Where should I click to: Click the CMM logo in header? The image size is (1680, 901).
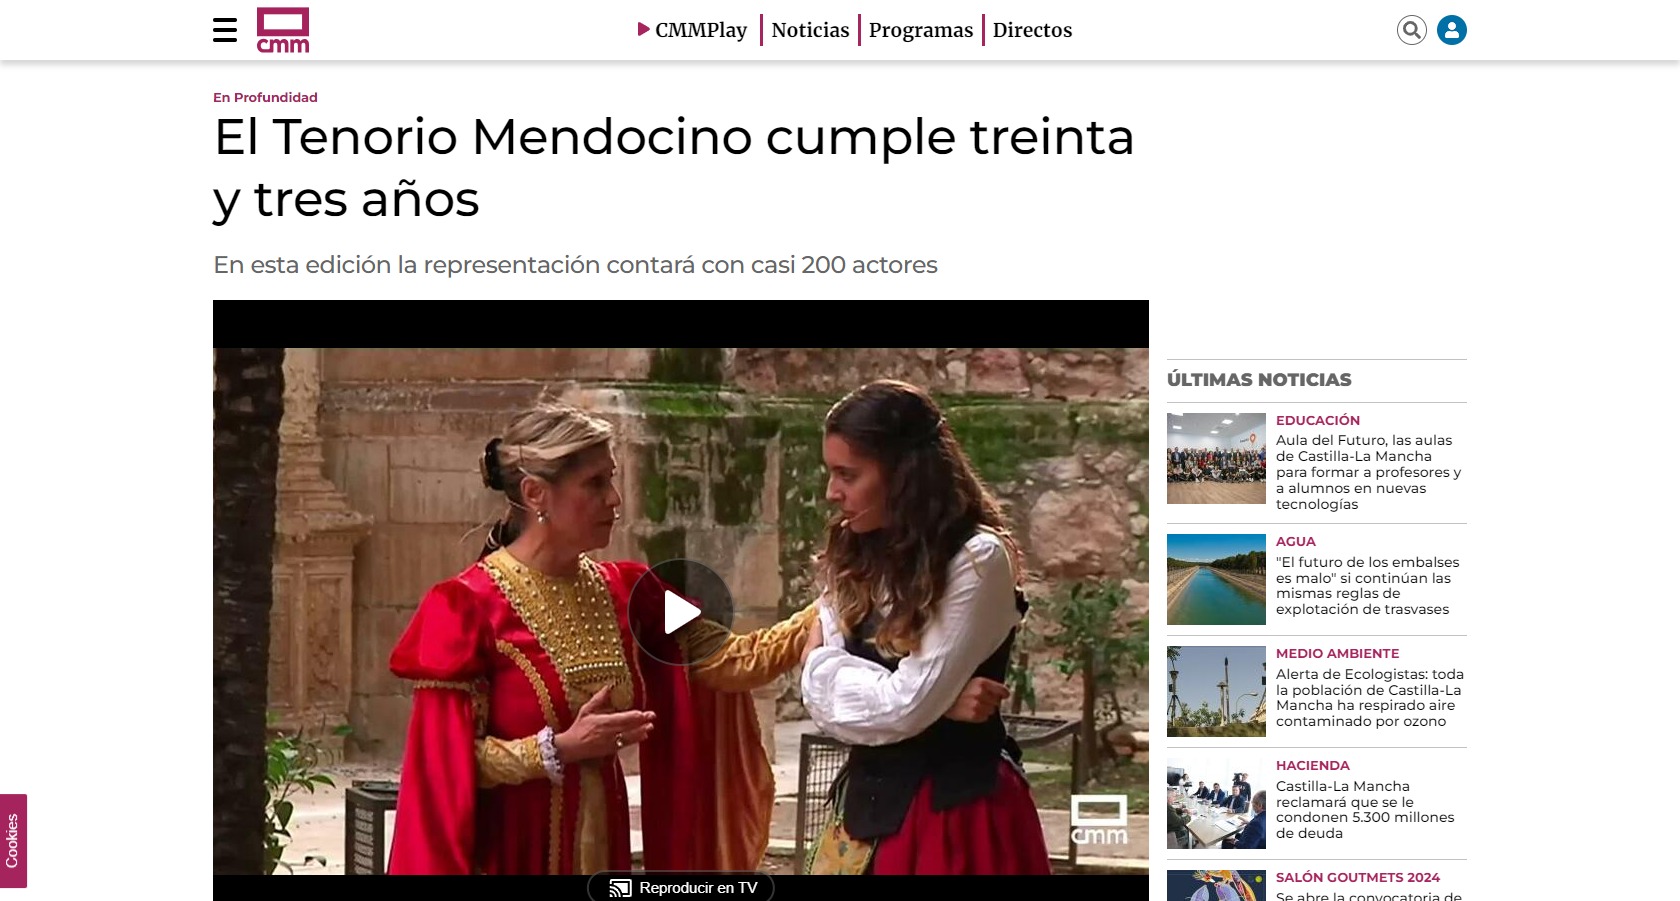(283, 30)
